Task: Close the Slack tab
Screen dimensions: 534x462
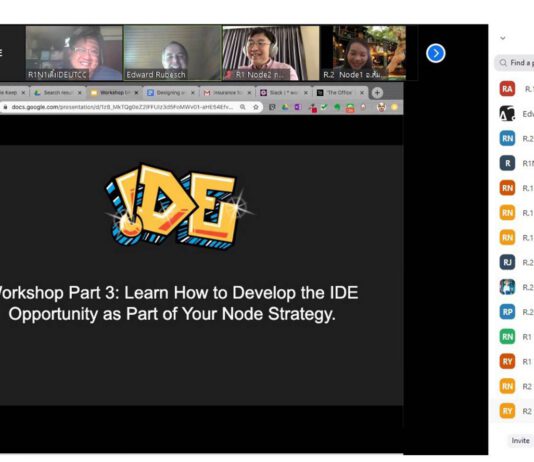Action: (x=306, y=93)
